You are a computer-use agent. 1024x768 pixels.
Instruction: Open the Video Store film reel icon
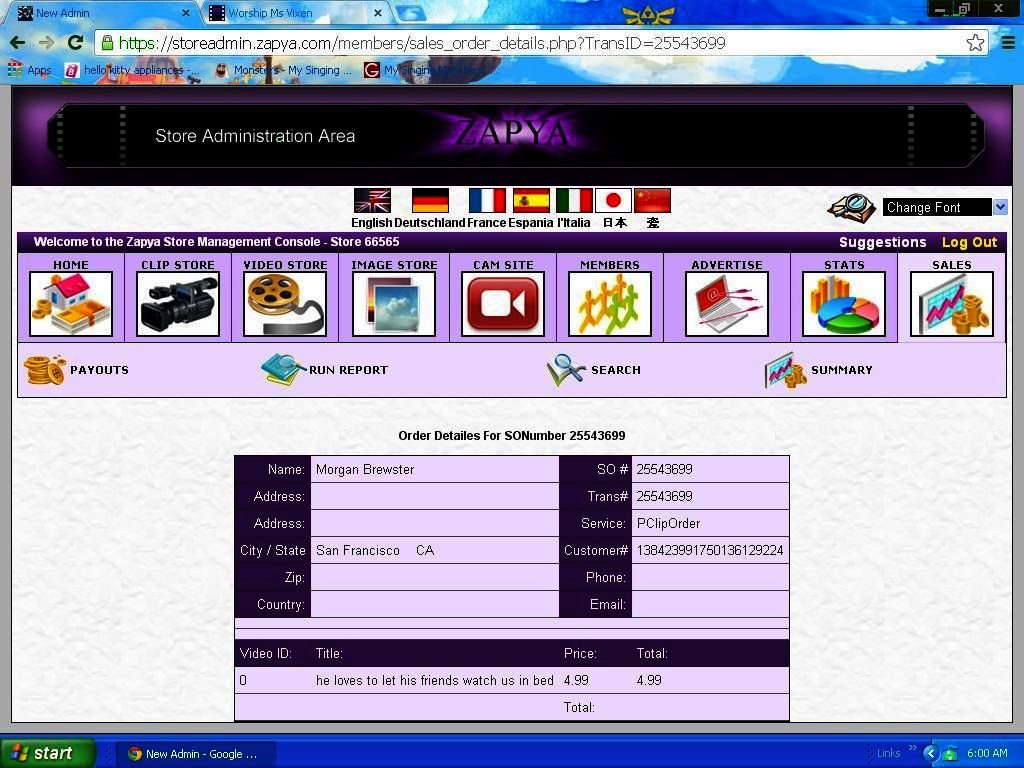285,304
